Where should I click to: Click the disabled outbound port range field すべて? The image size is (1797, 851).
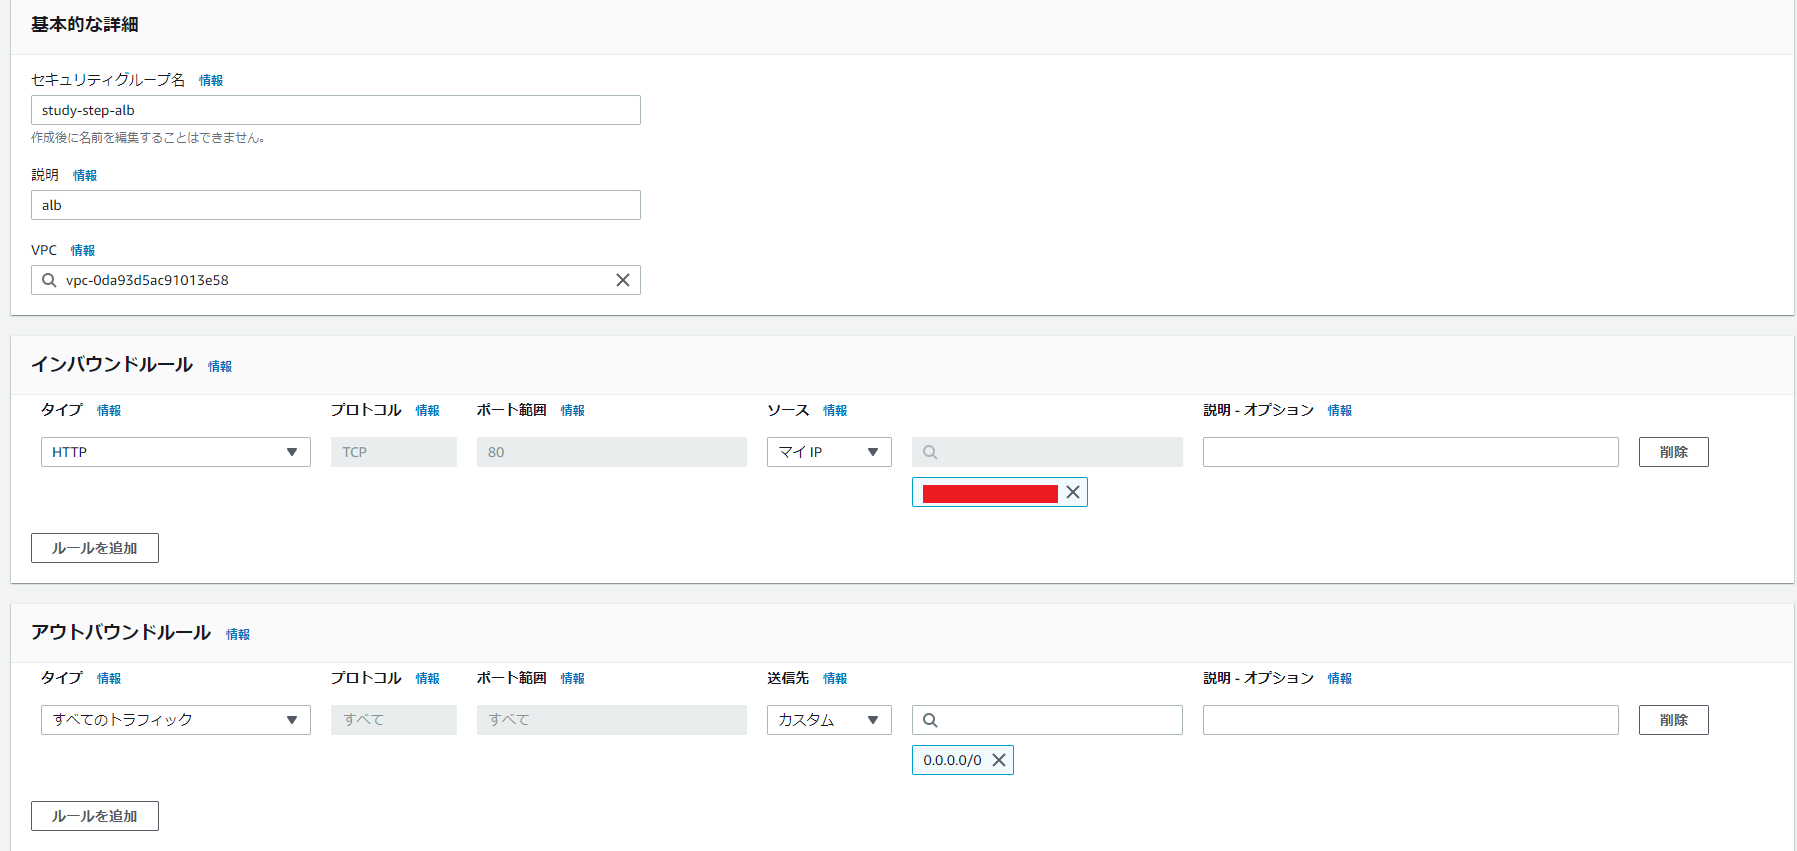coord(612,720)
